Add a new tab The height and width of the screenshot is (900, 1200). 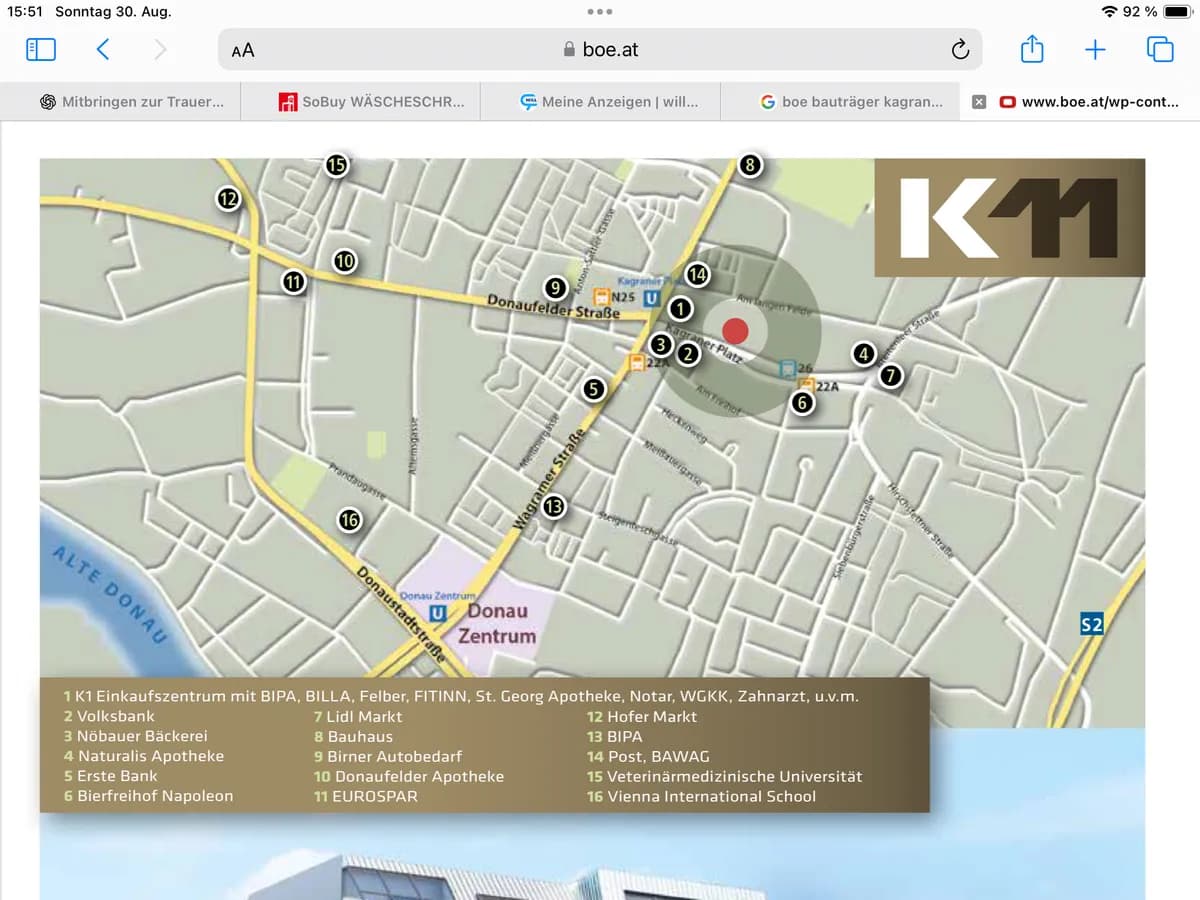tap(1096, 49)
